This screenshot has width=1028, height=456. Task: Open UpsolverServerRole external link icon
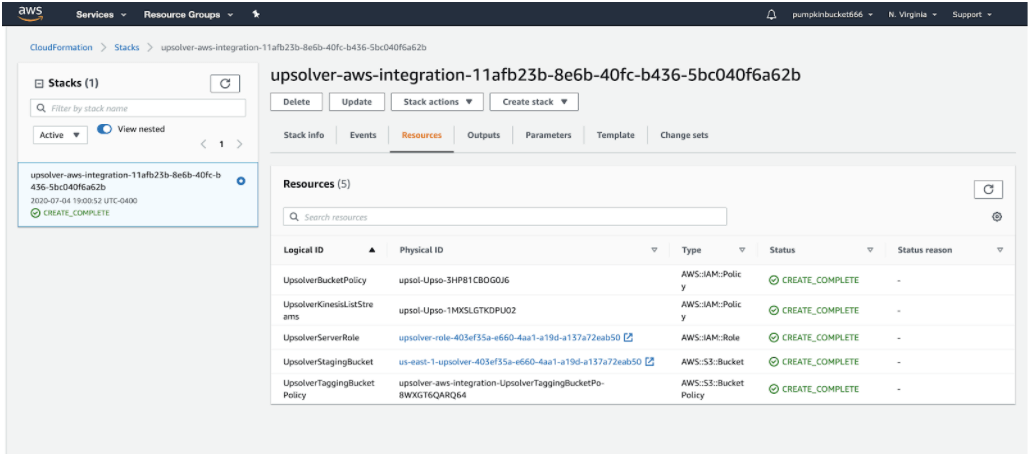(x=628, y=337)
